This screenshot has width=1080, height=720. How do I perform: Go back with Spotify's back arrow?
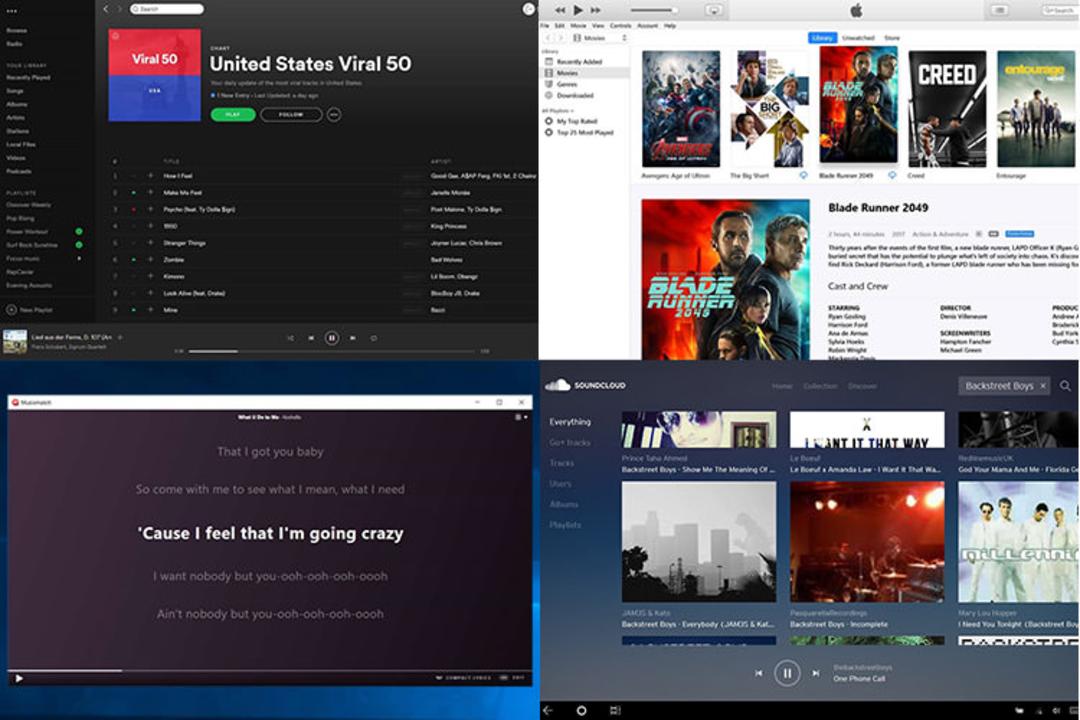click(x=105, y=9)
